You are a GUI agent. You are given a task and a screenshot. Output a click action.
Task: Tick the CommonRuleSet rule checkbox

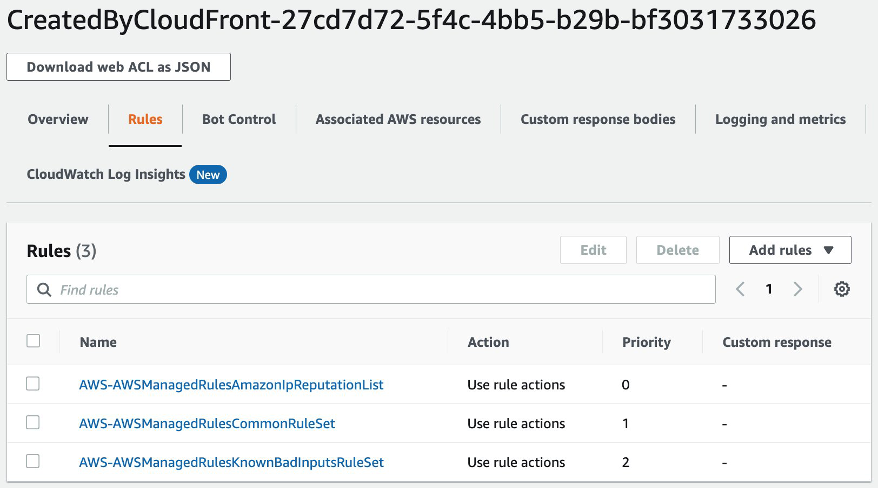click(33, 422)
